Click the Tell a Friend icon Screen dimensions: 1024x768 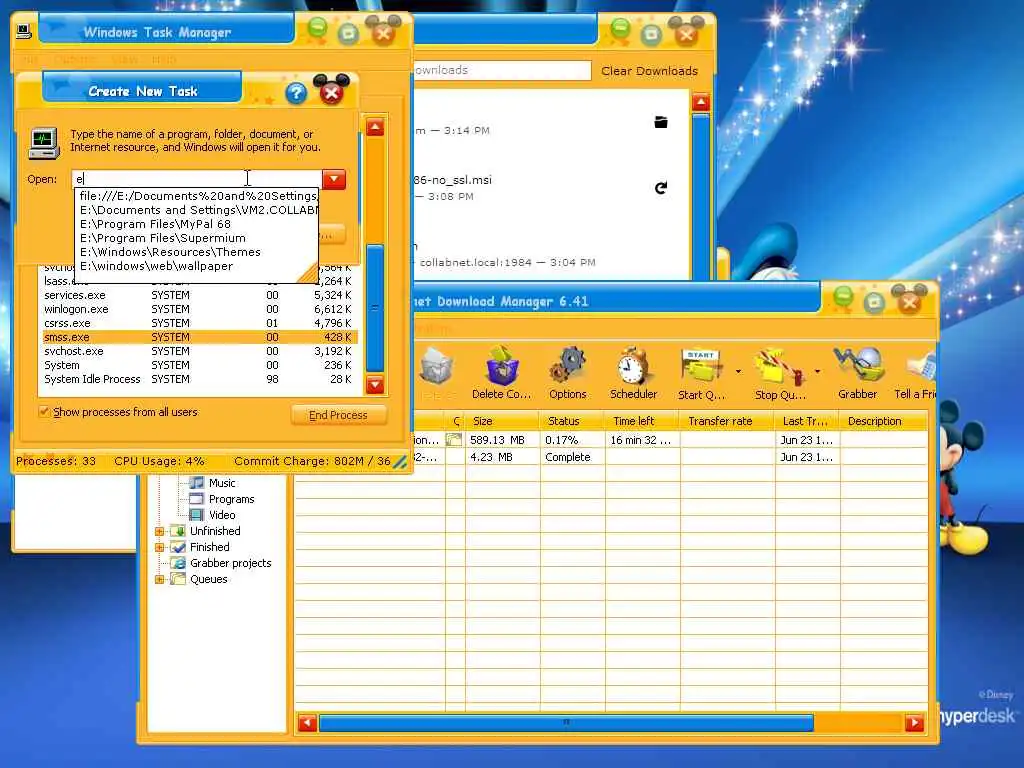pos(922,366)
